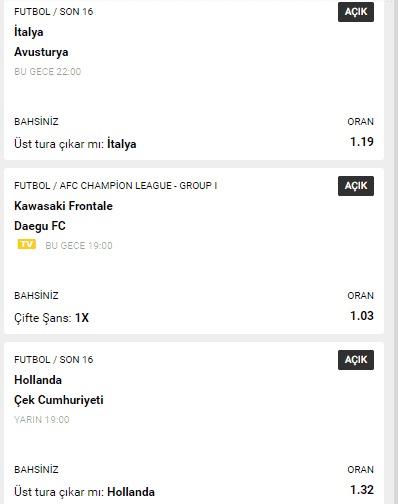Image resolution: width=398 pixels, height=504 pixels.
Task: Click AÇIK badge on Hollanda bet
Action: coord(356,360)
